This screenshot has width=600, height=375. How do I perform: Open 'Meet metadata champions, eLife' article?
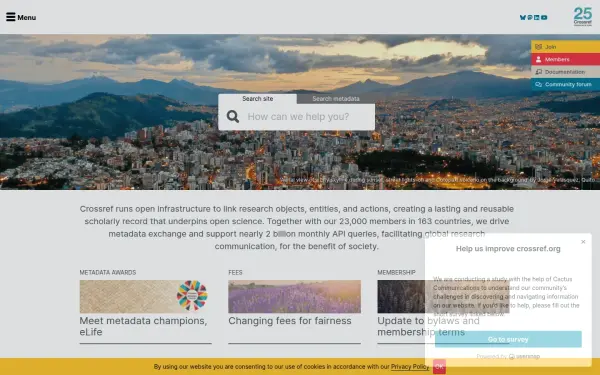point(143,326)
